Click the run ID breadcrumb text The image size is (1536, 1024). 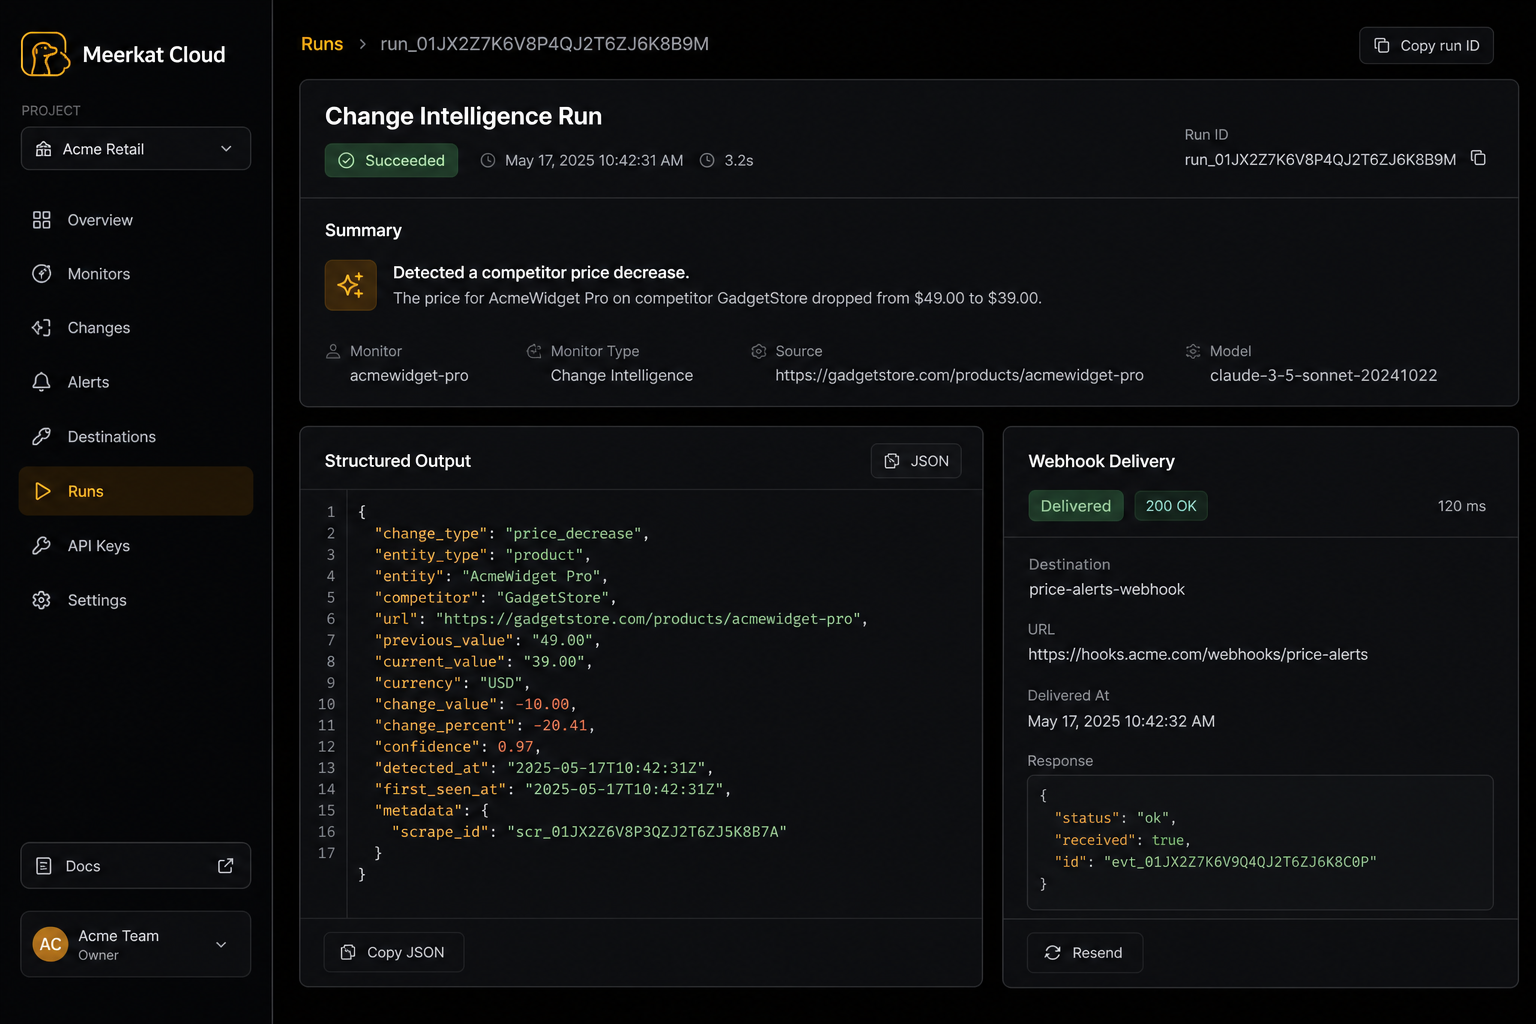(545, 44)
